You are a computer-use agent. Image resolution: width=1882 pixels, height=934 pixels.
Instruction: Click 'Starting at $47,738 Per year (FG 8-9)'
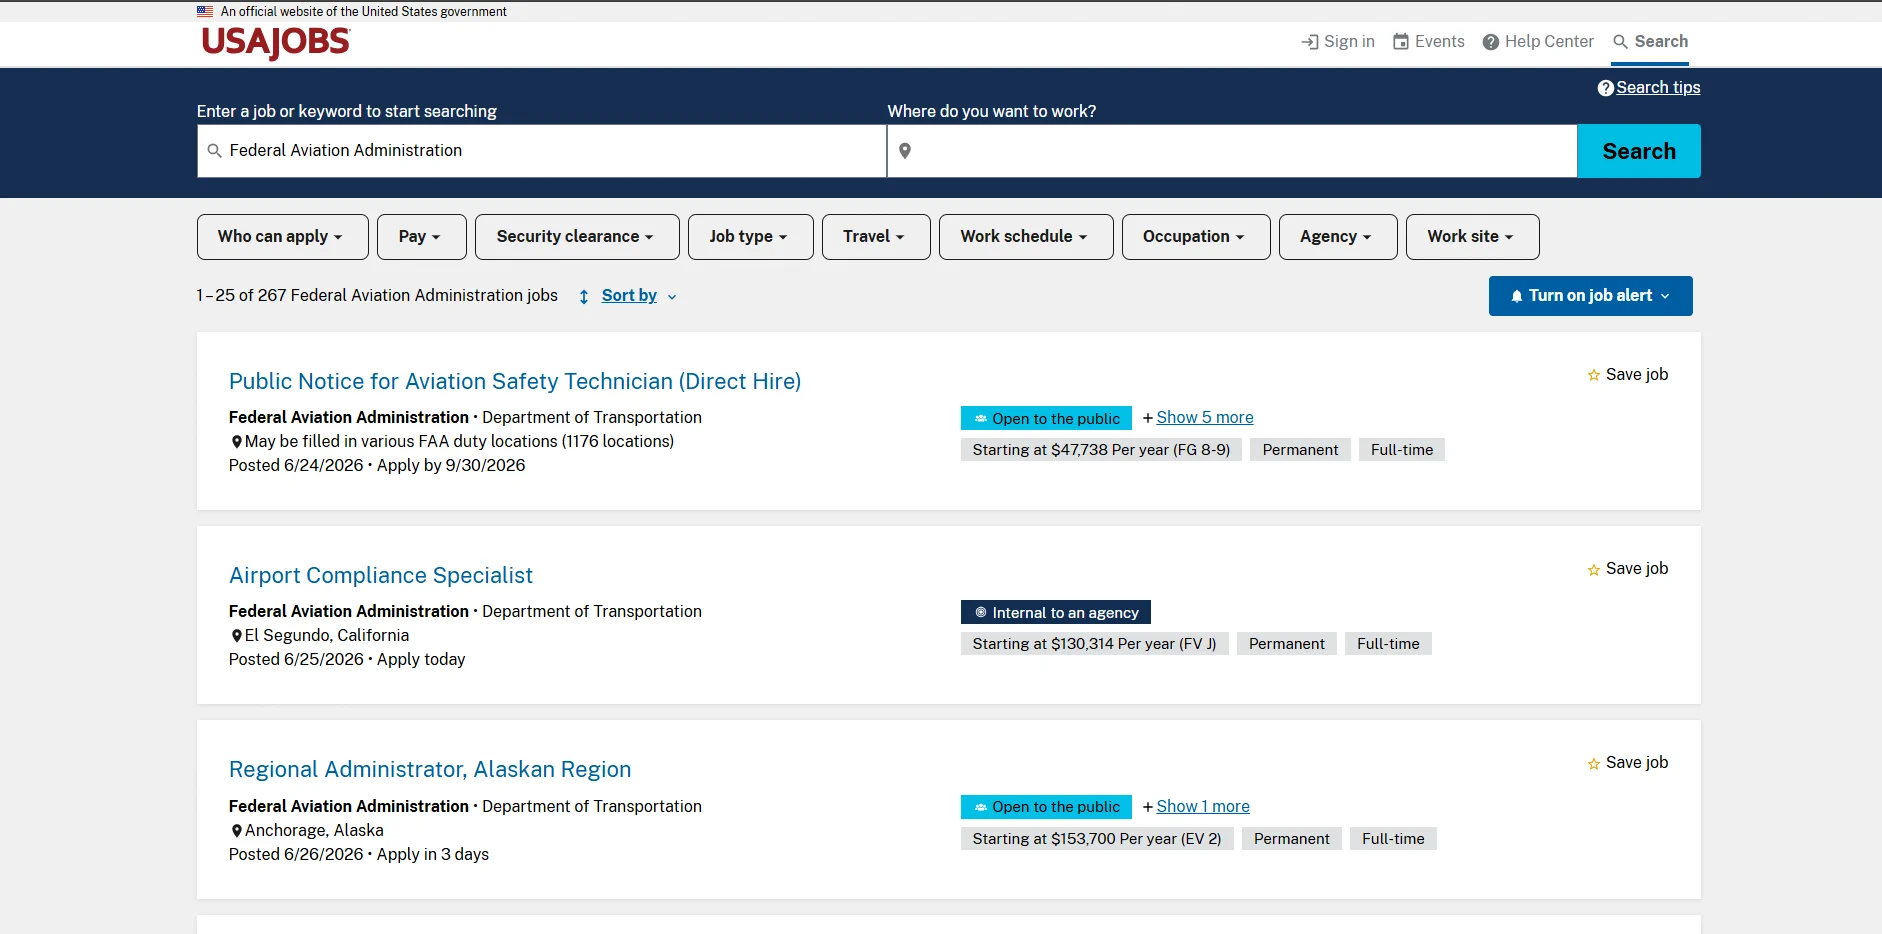point(1101,450)
